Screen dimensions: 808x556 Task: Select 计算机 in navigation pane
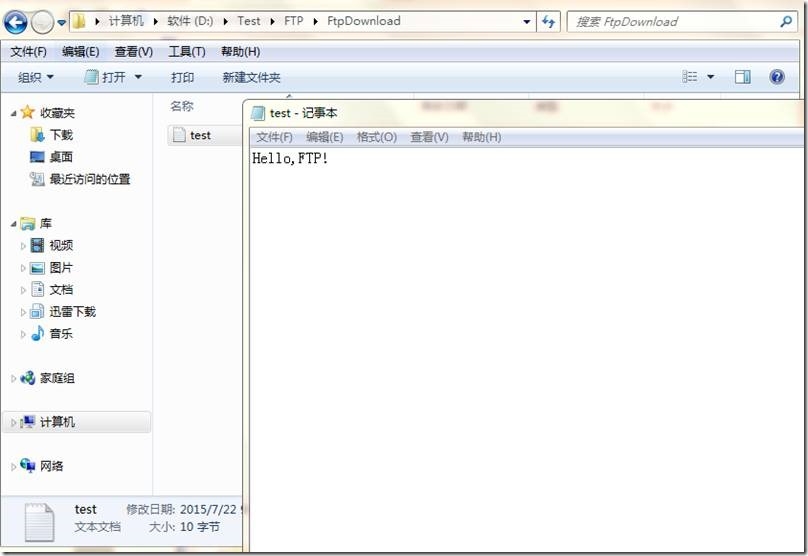tap(57, 422)
